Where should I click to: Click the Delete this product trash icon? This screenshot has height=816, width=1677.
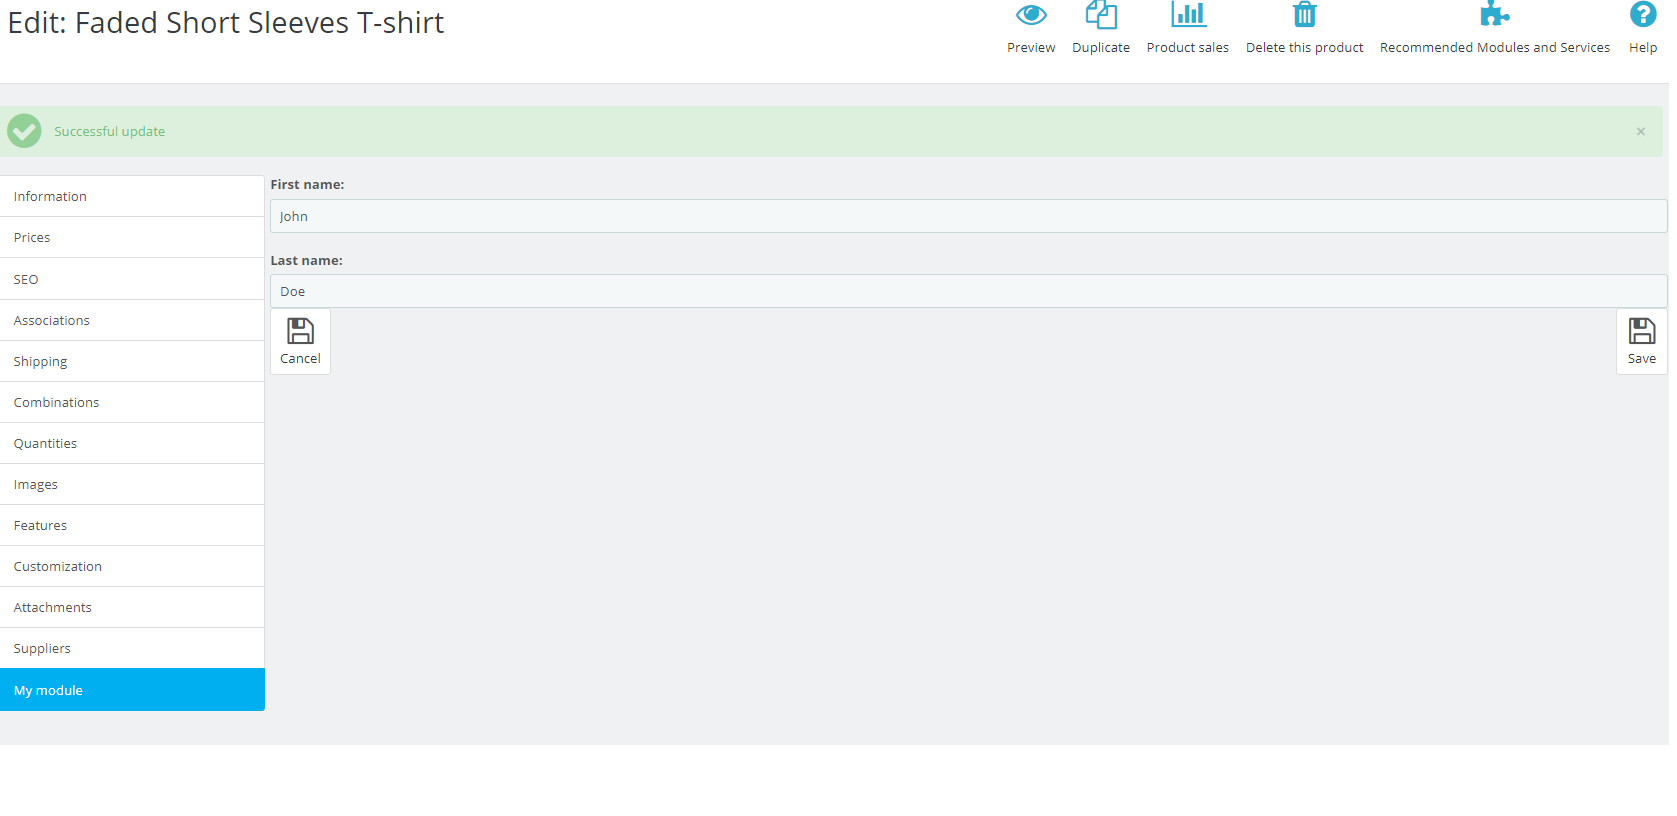(x=1304, y=14)
